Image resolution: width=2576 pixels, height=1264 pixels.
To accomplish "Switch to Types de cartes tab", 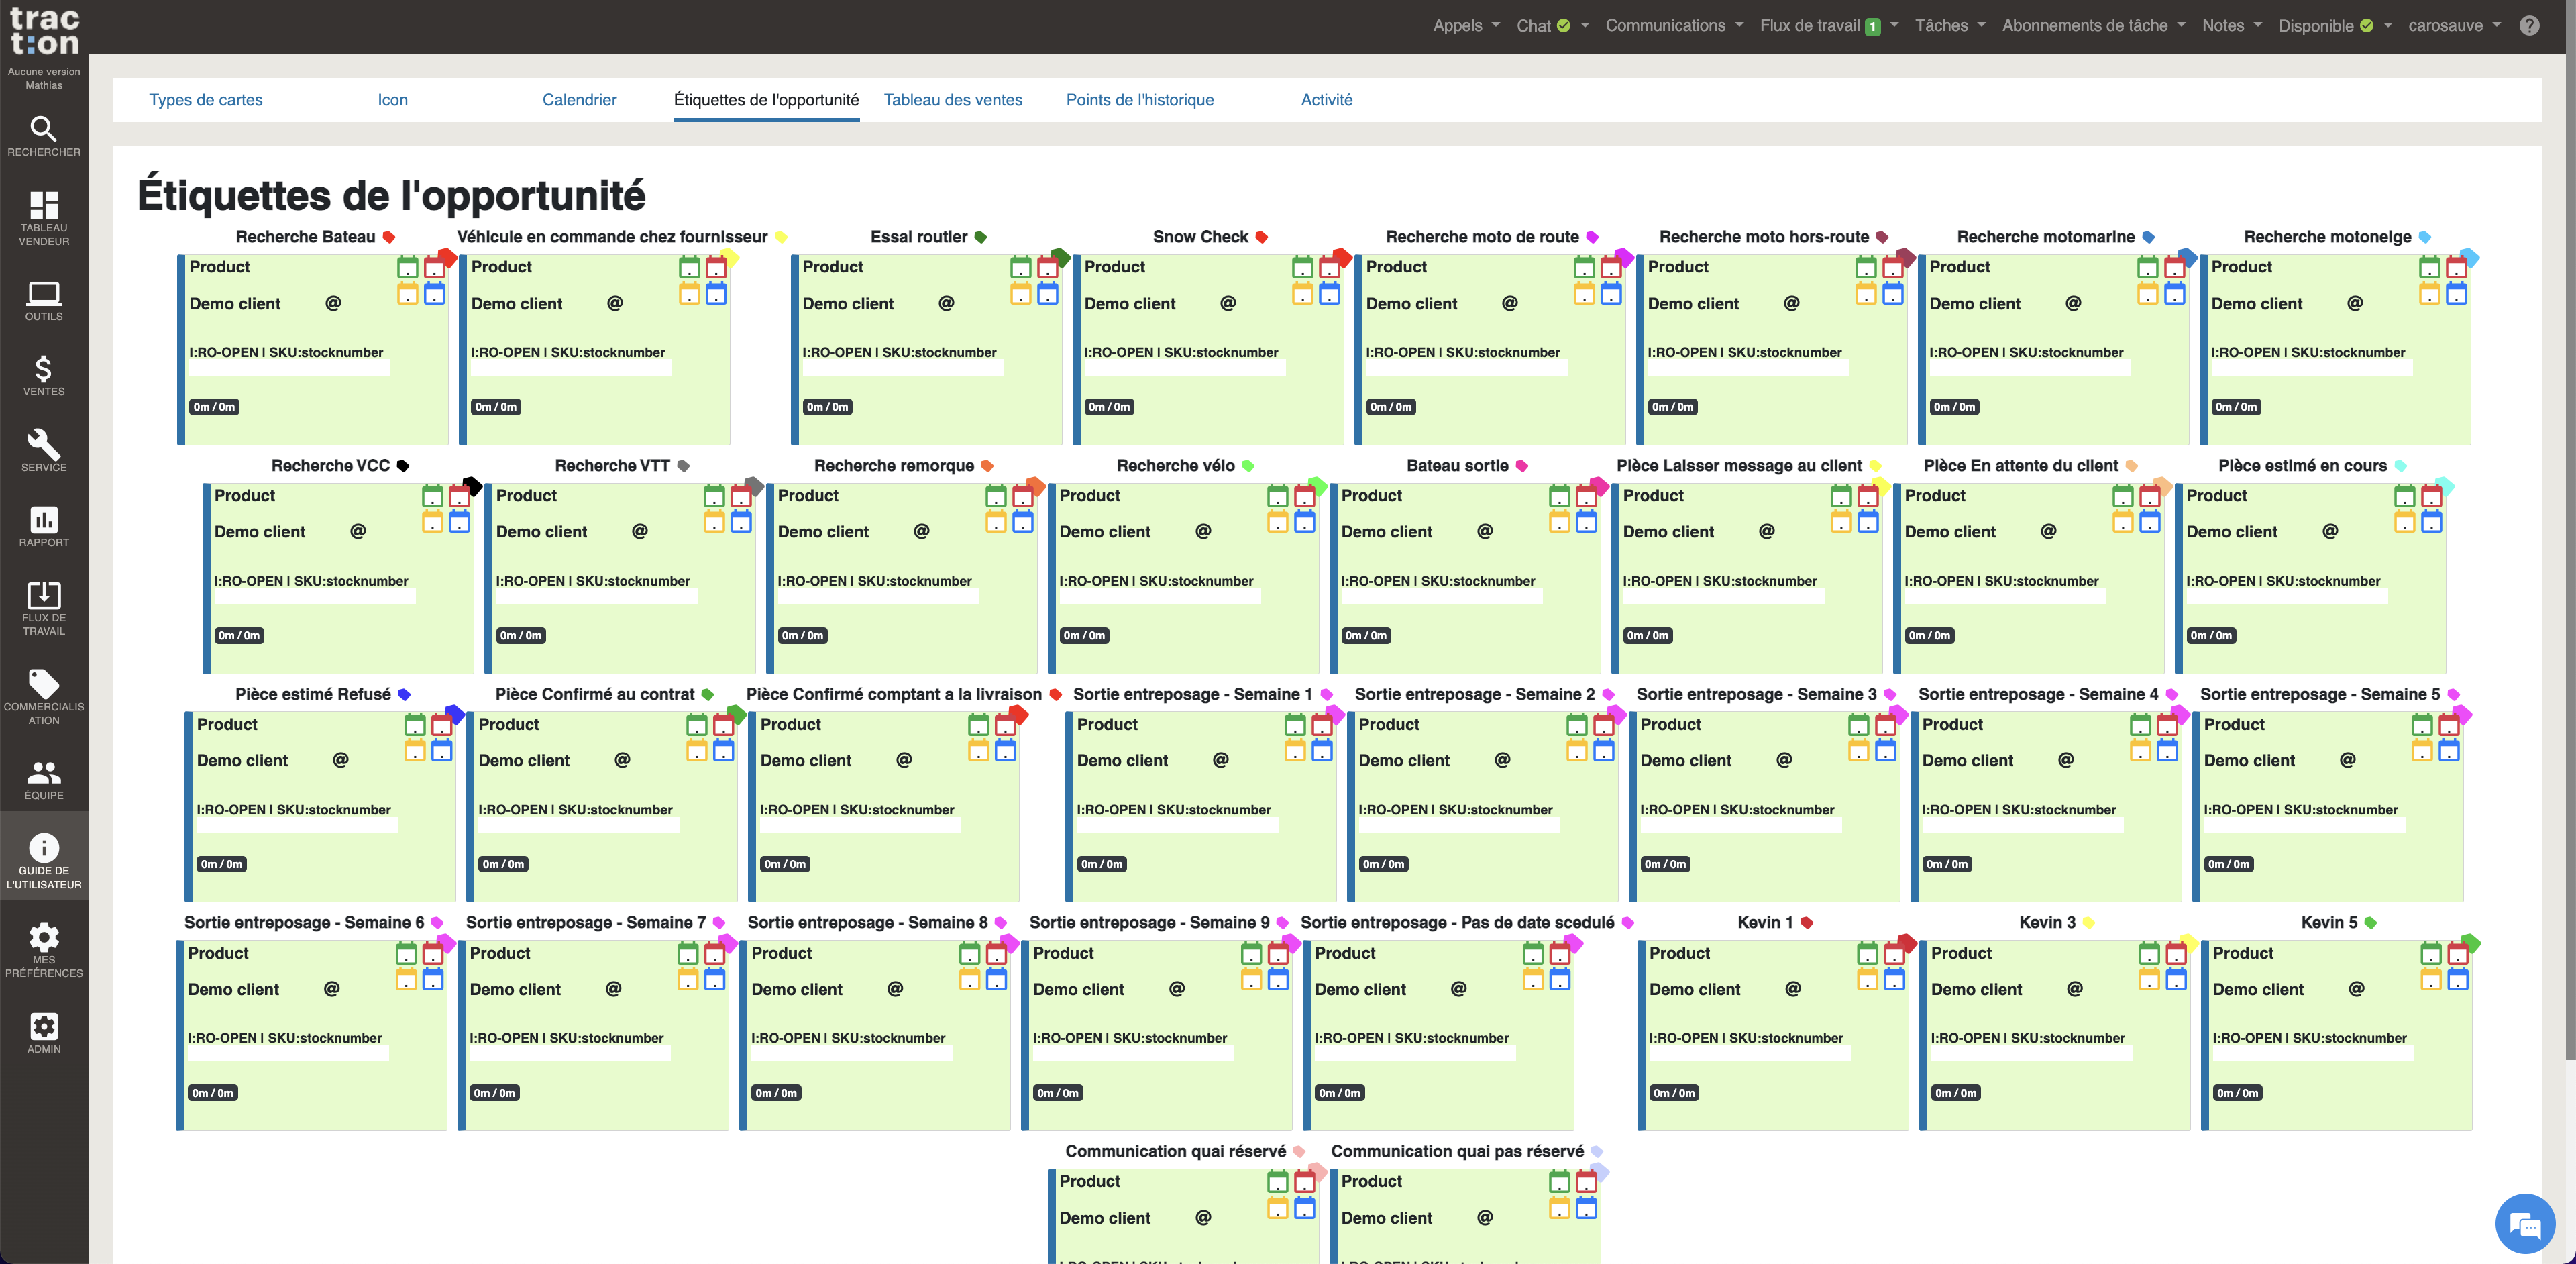I will 206,100.
